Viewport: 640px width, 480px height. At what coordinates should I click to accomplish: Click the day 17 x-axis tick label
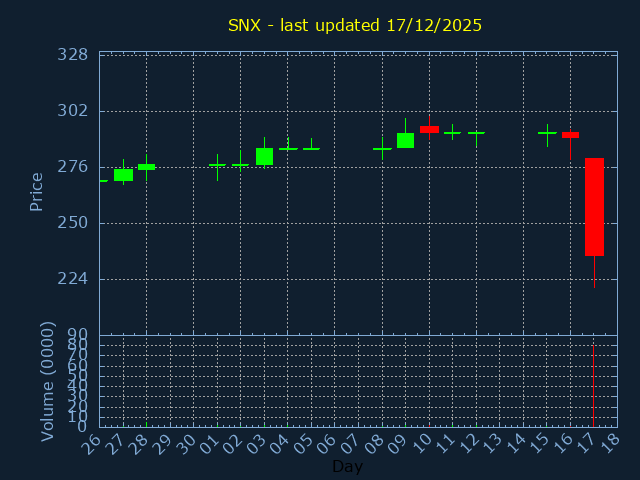pos(588,441)
